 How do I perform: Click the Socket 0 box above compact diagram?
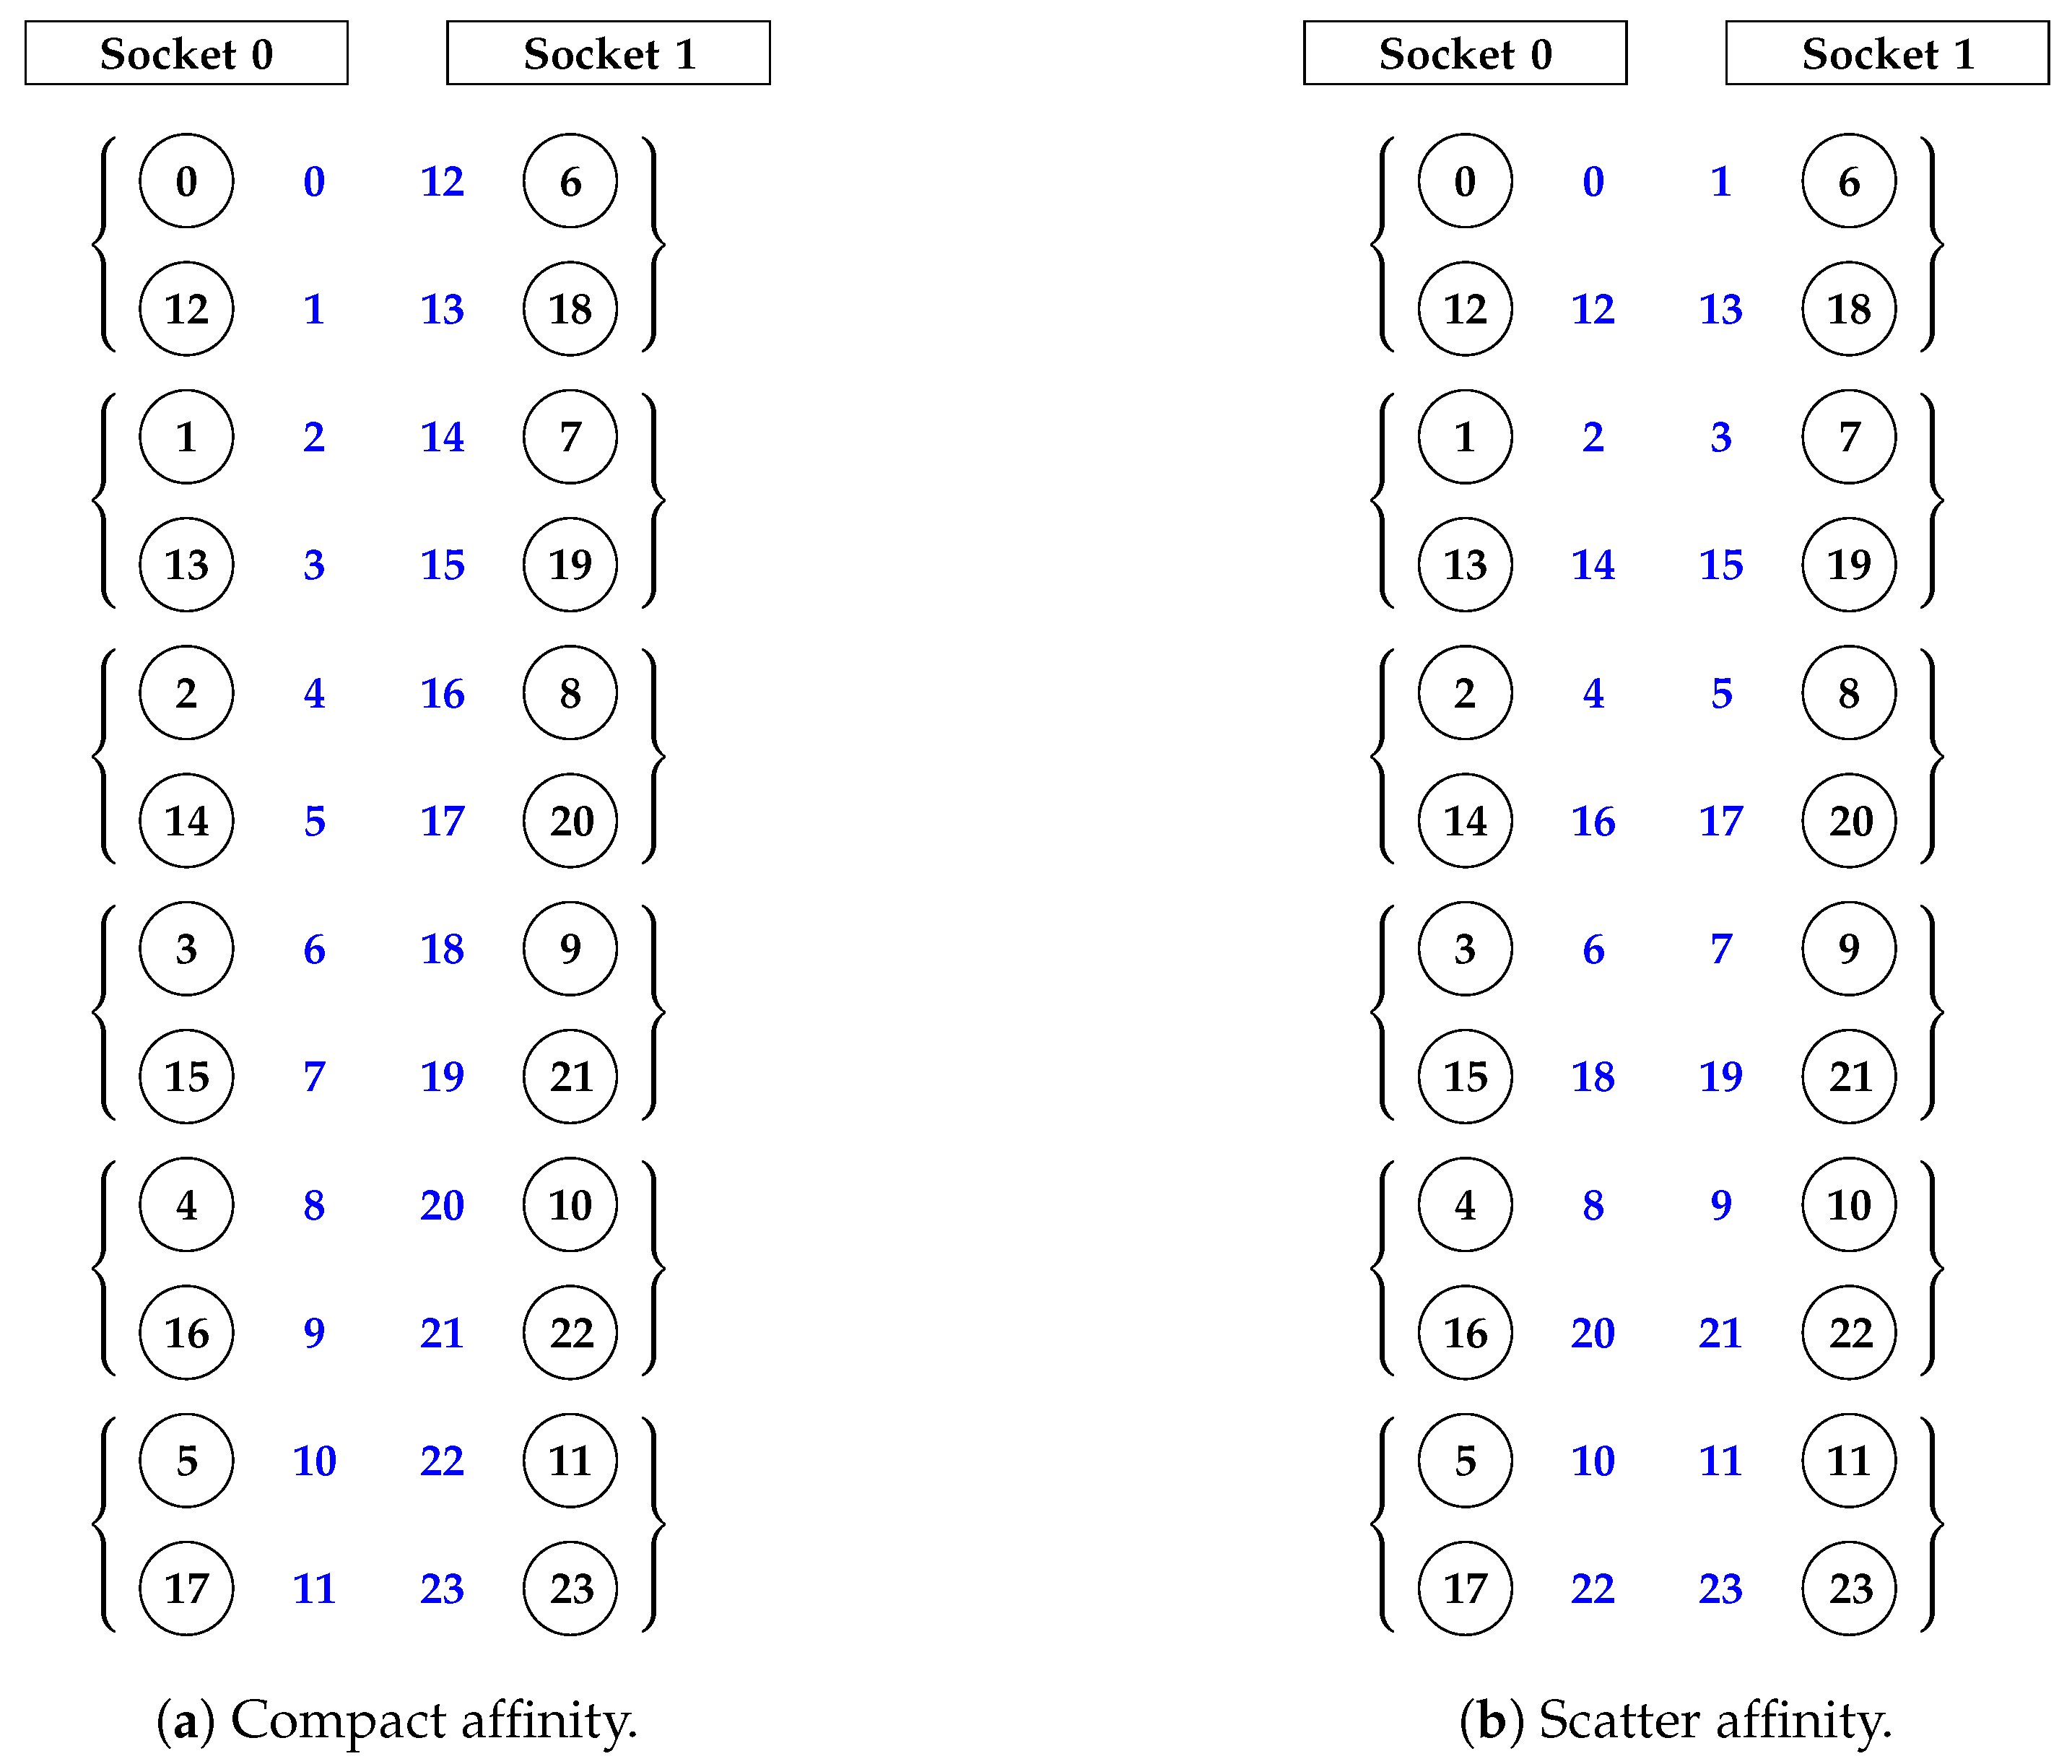(x=186, y=53)
